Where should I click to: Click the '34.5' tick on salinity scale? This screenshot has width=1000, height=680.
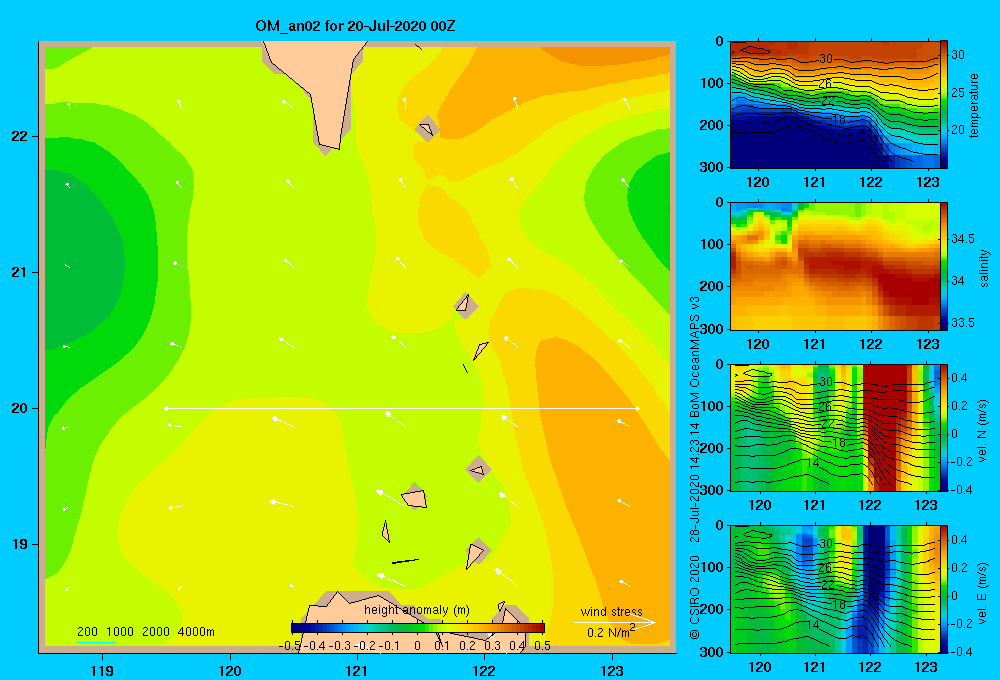click(962, 239)
